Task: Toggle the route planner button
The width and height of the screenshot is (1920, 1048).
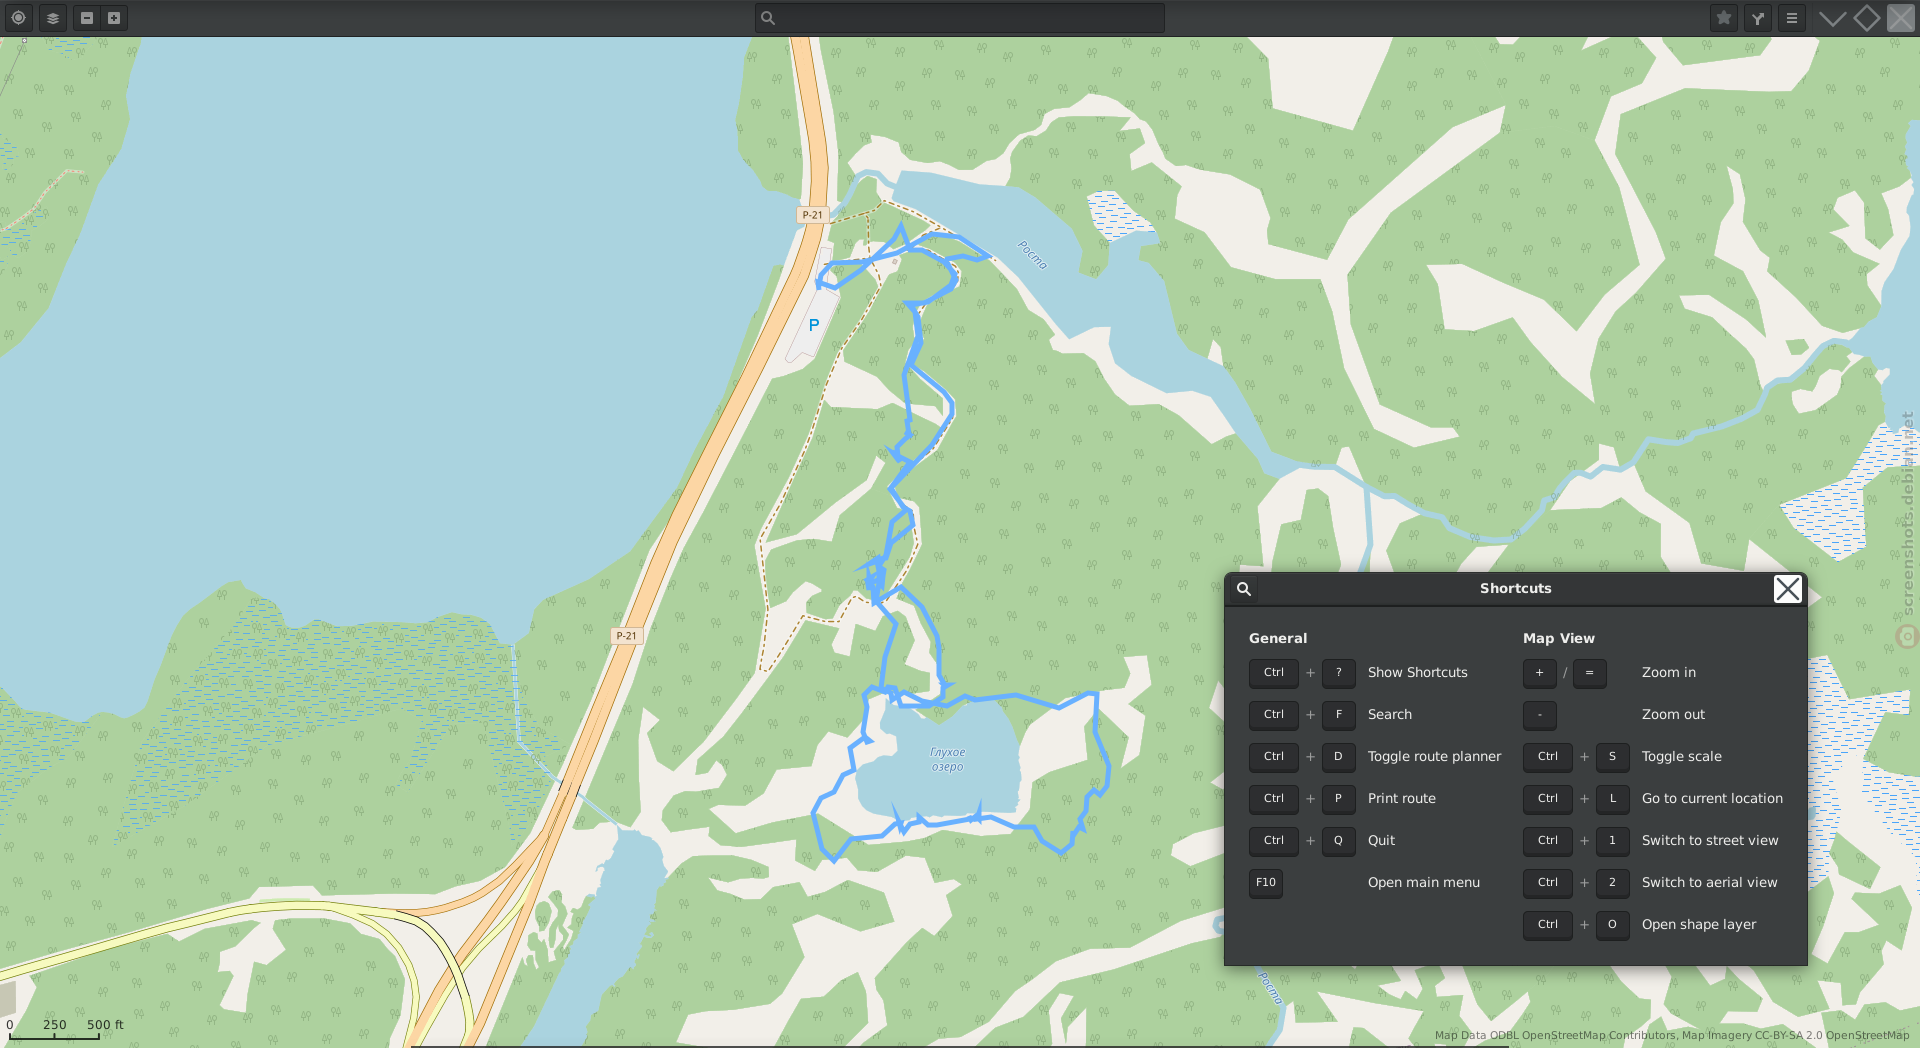Action: (1758, 18)
